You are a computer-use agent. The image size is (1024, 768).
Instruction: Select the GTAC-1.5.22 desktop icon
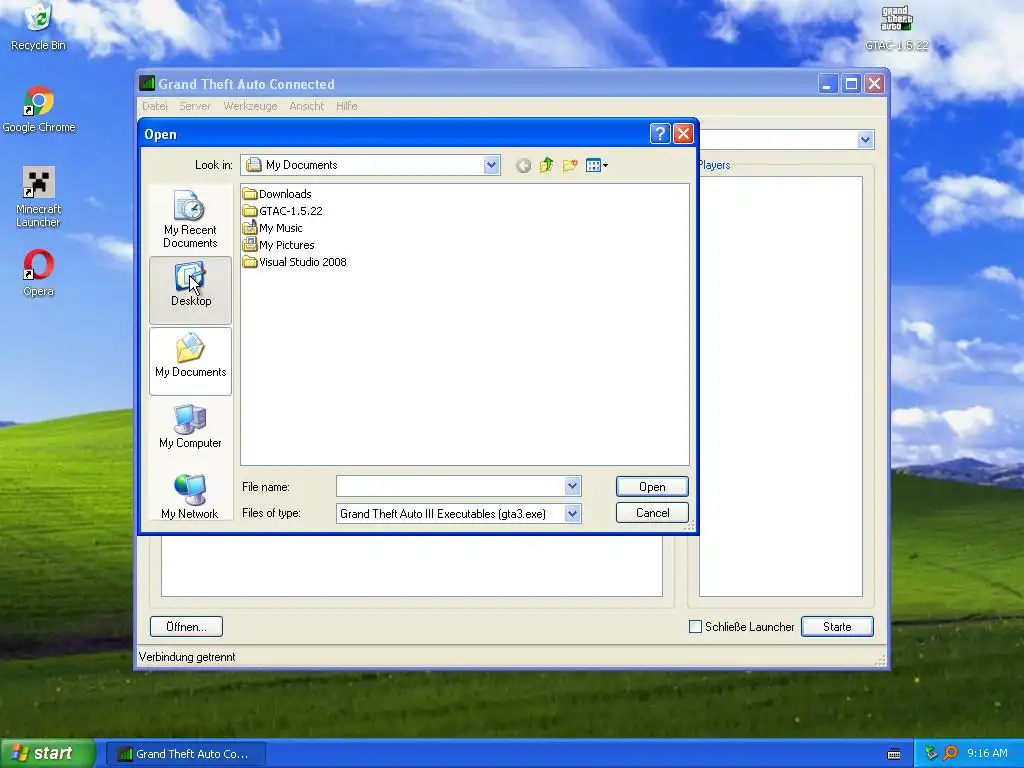(897, 28)
